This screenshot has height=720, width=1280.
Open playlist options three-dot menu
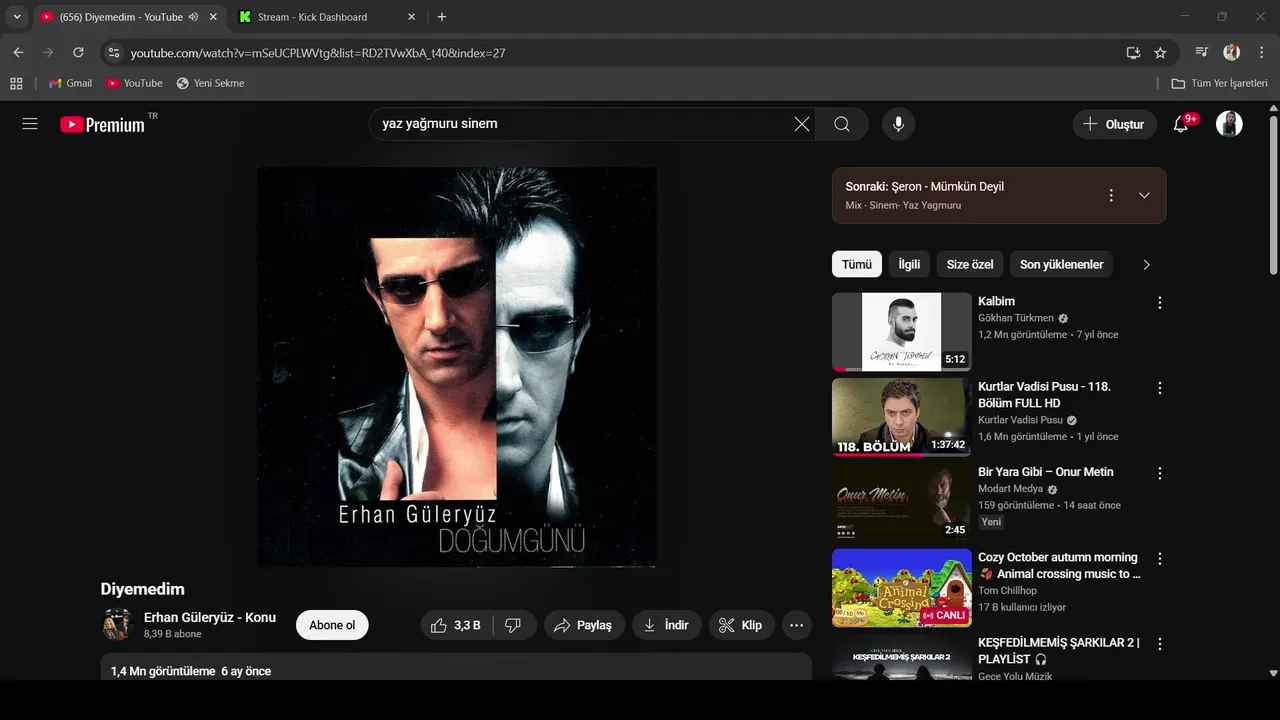tap(1111, 195)
